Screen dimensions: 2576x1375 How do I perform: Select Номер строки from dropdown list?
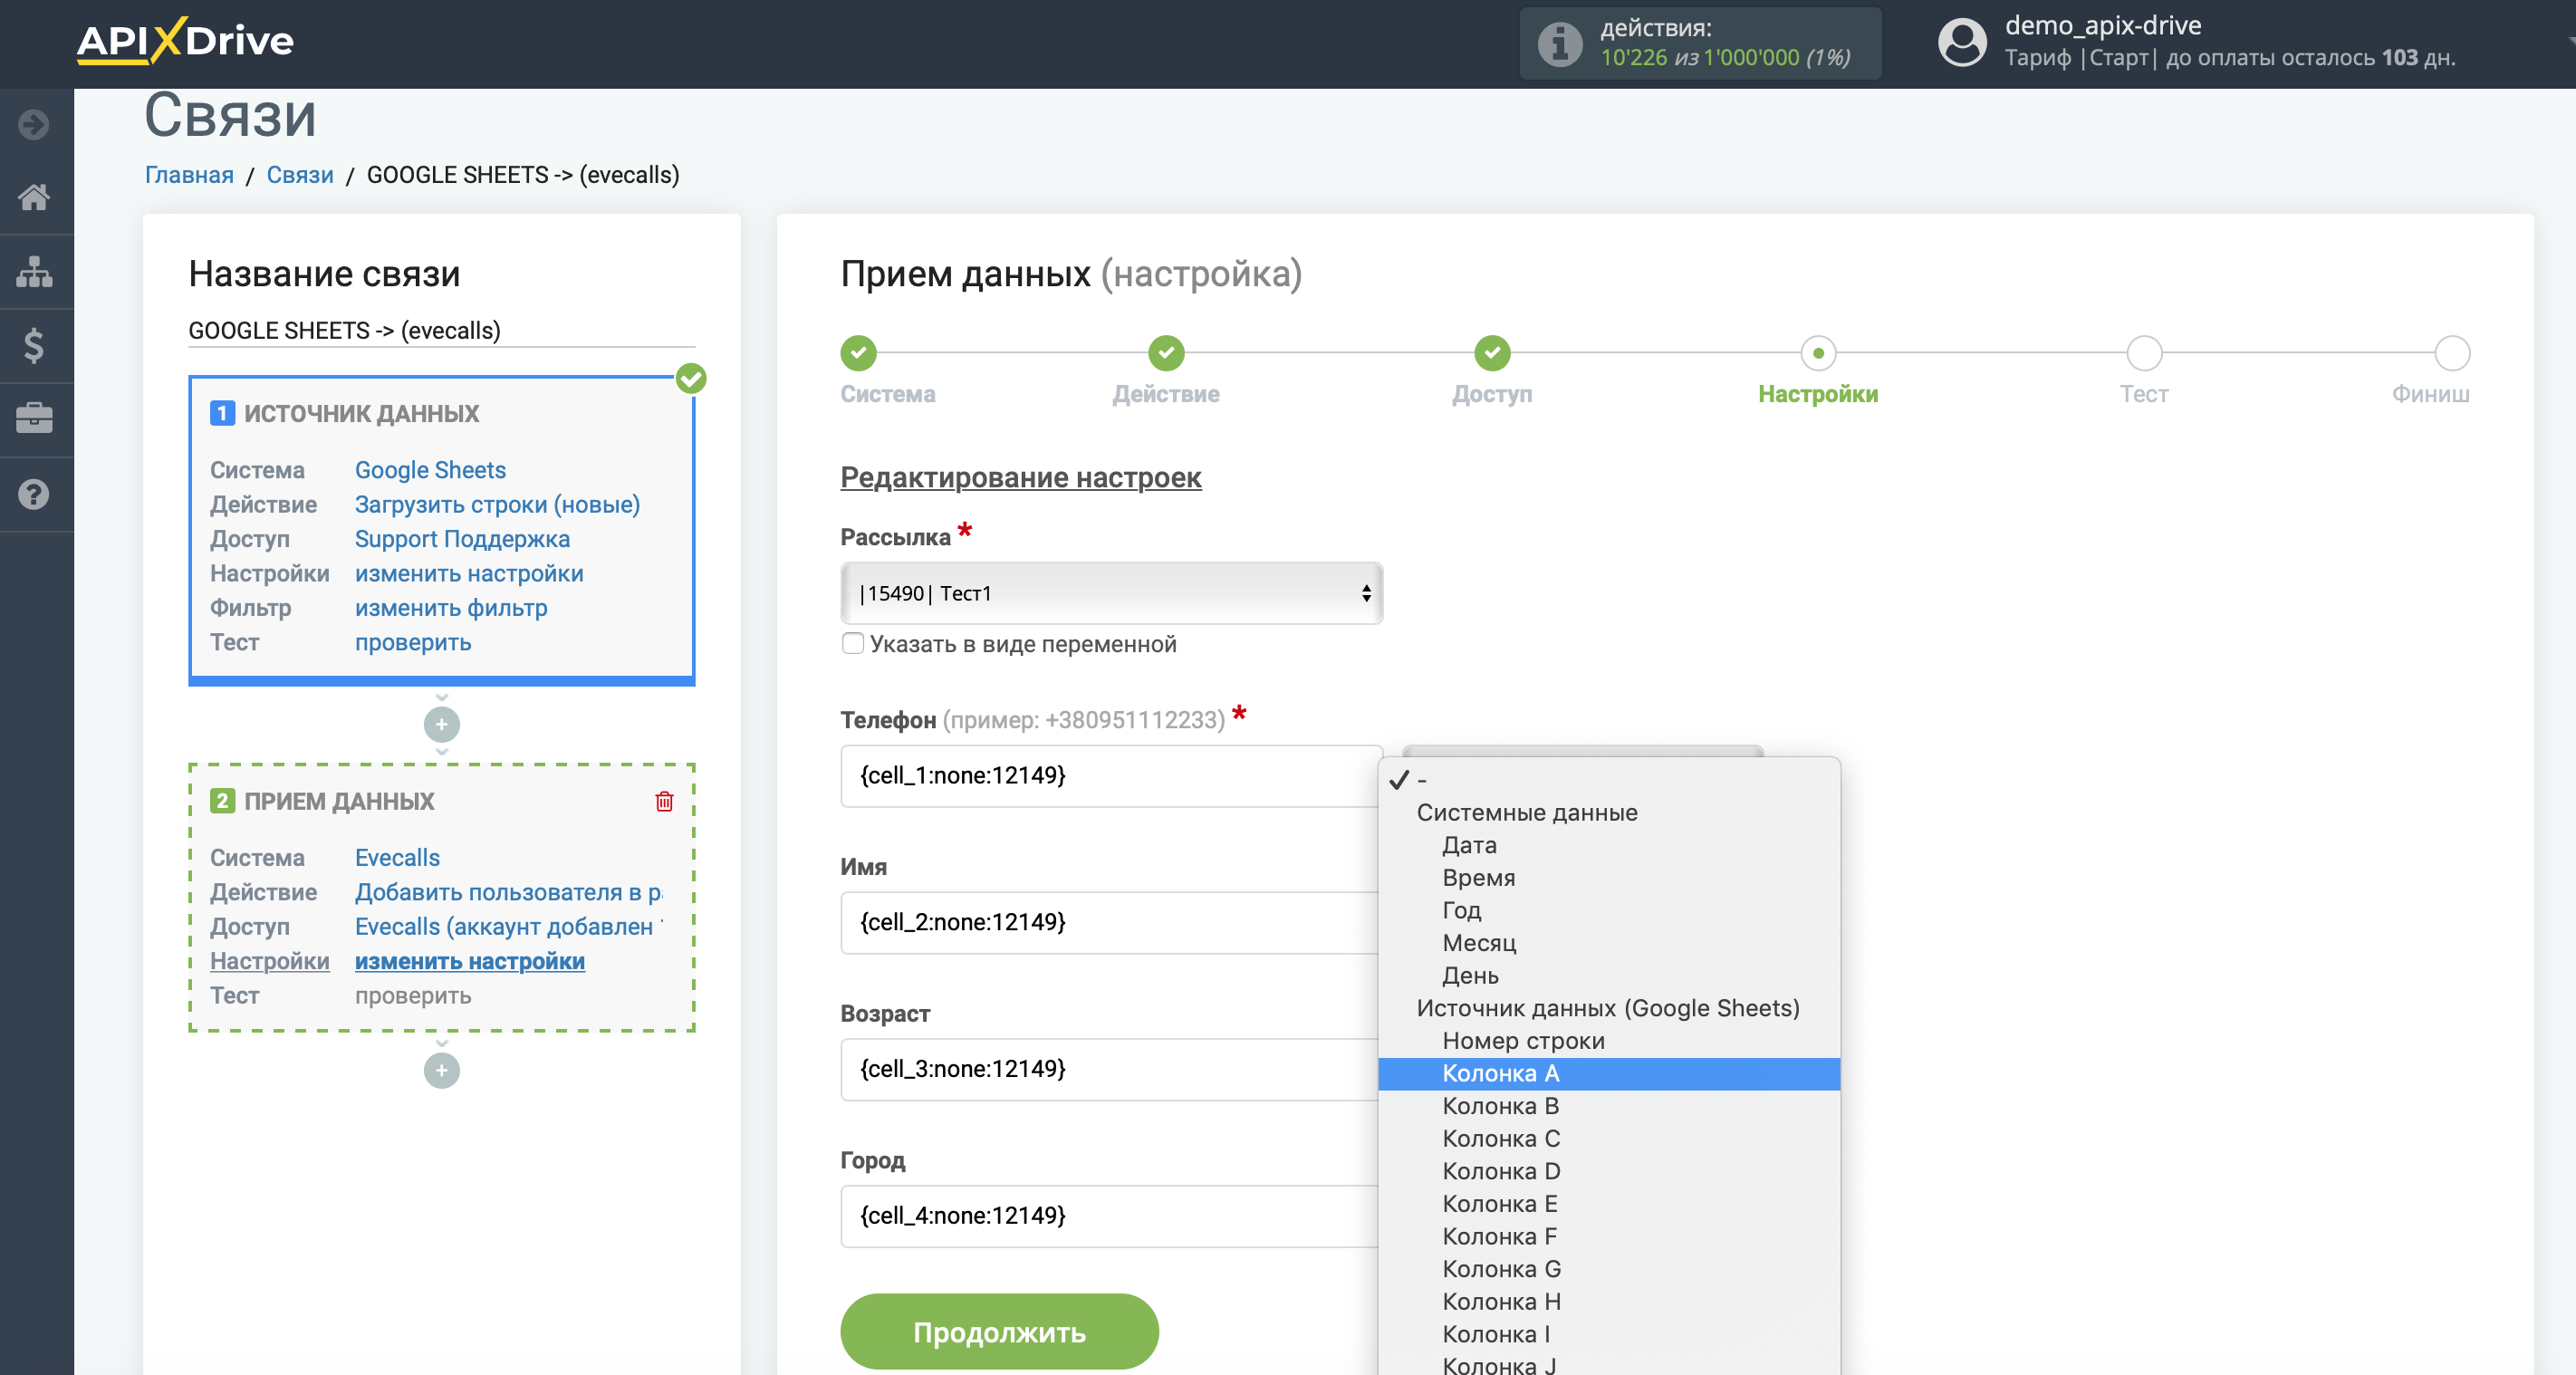coord(1608,1041)
